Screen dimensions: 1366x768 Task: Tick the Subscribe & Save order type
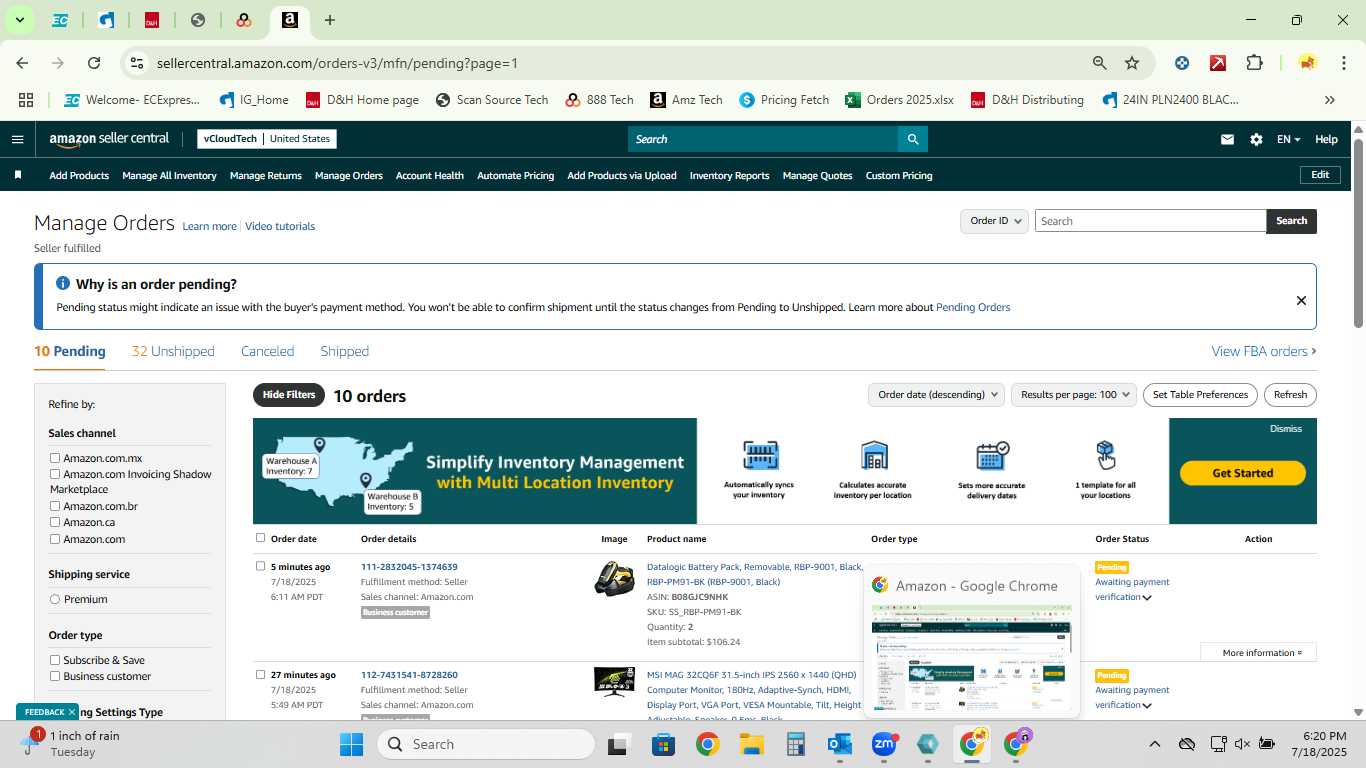55,660
